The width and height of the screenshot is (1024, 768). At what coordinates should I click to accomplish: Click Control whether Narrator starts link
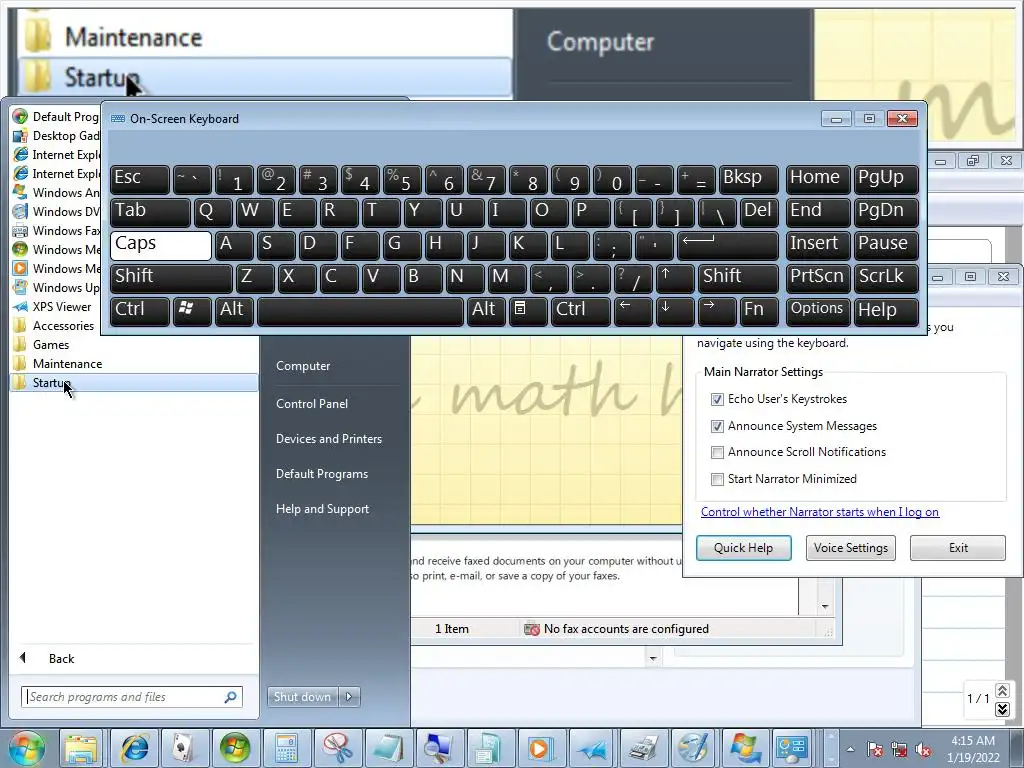tap(820, 512)
